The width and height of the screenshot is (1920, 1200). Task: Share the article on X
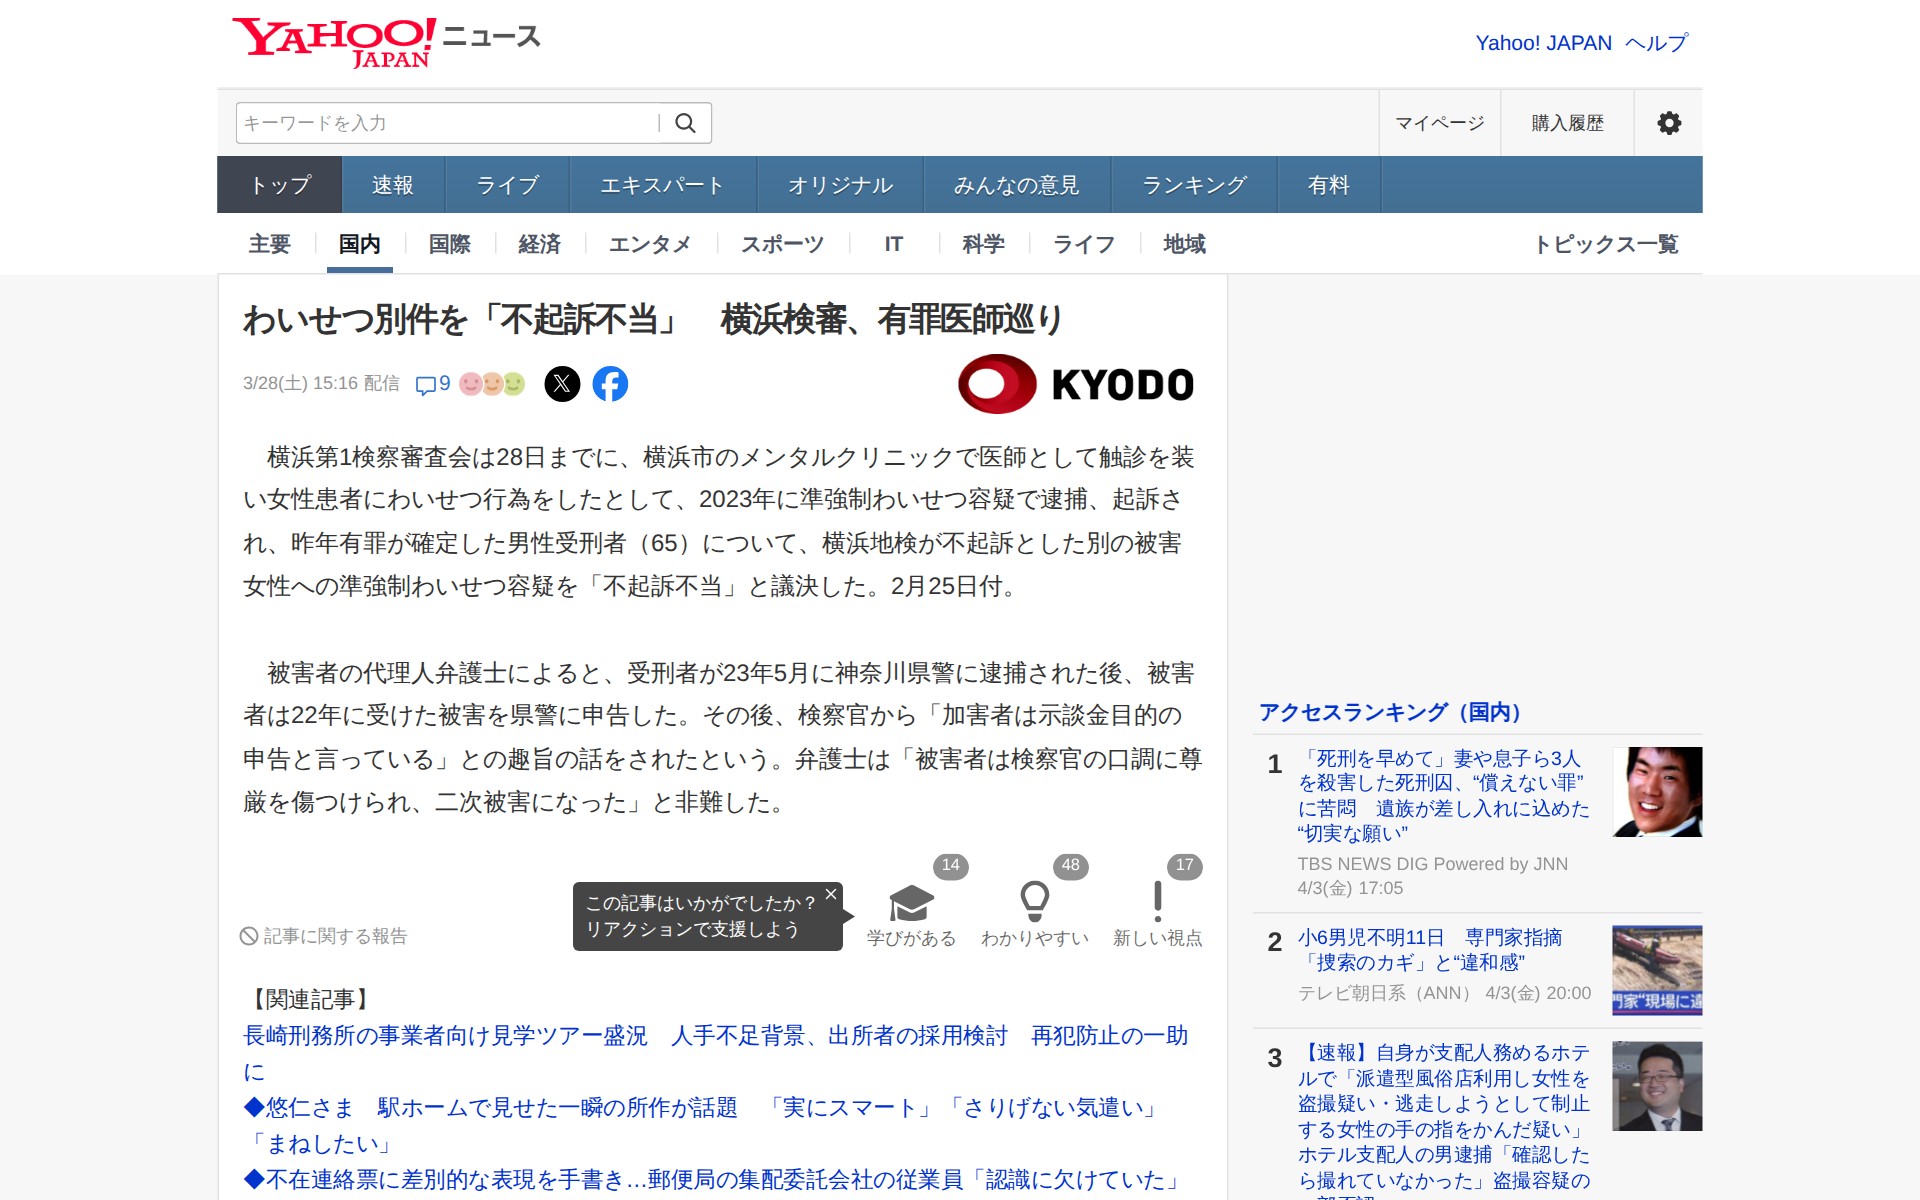coord(562,384)
